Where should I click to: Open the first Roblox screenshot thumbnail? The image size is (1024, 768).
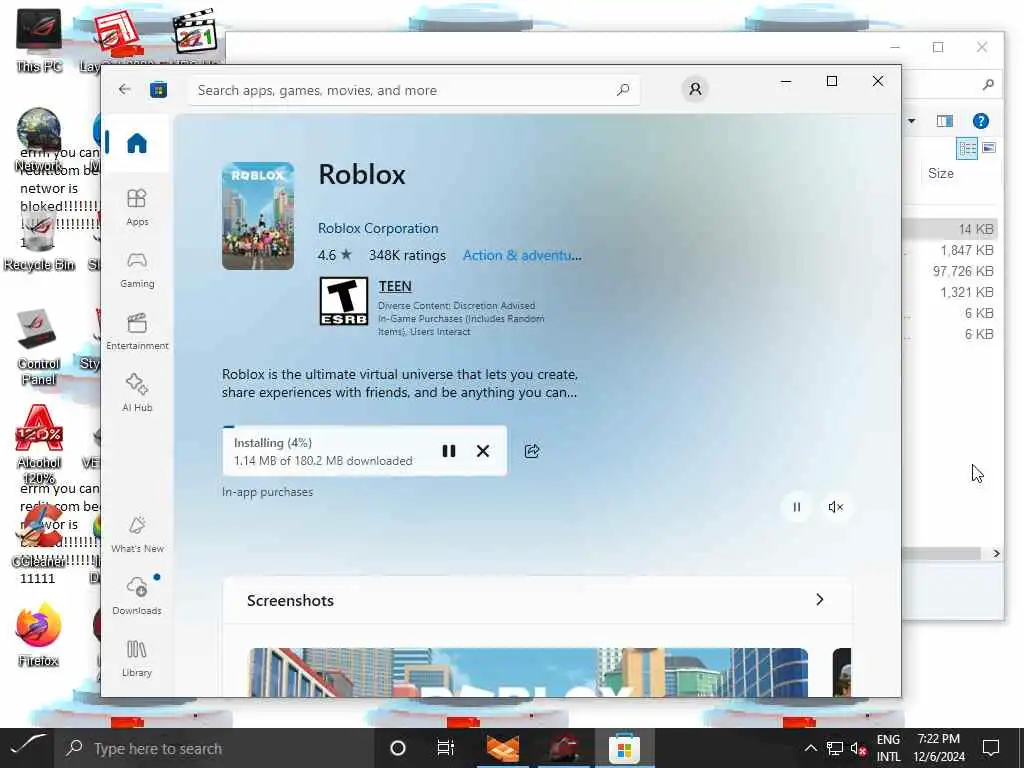(x=528, y=672)
